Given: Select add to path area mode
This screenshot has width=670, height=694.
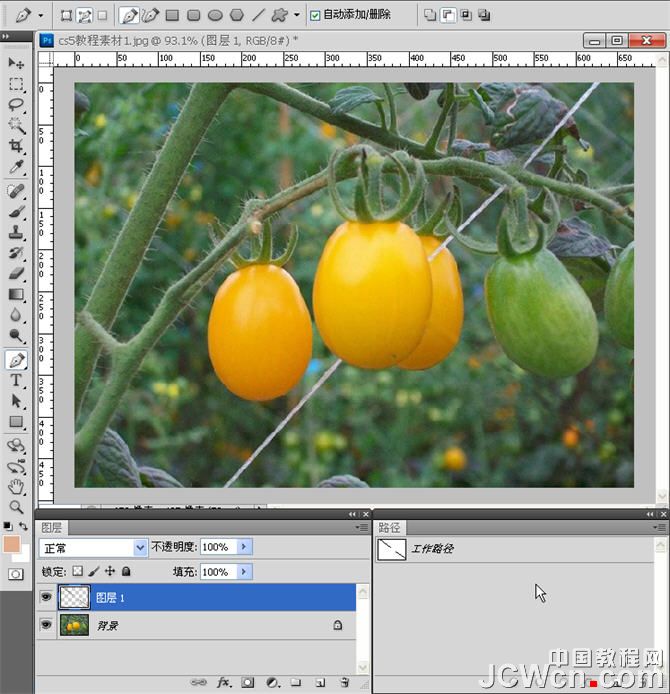Looking at the screenshot, I should (x=429, y=15).
